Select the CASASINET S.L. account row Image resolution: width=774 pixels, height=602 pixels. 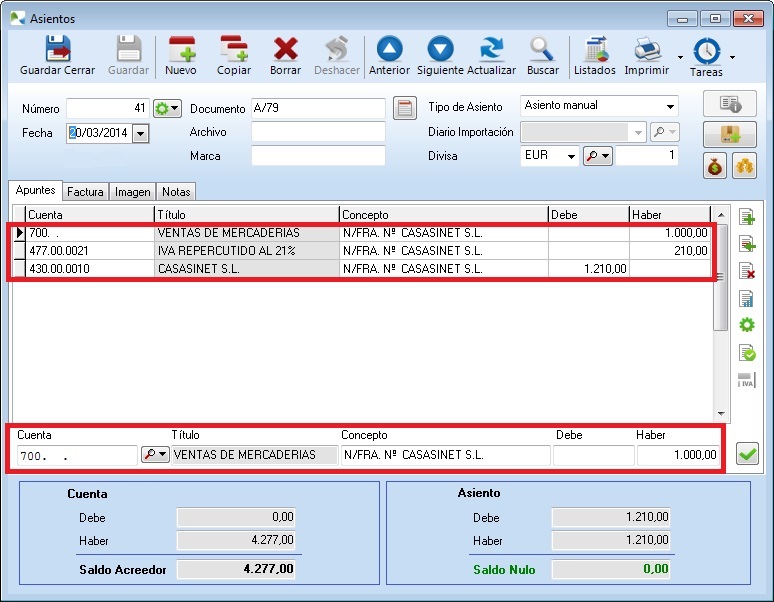[x=250, y=268]
